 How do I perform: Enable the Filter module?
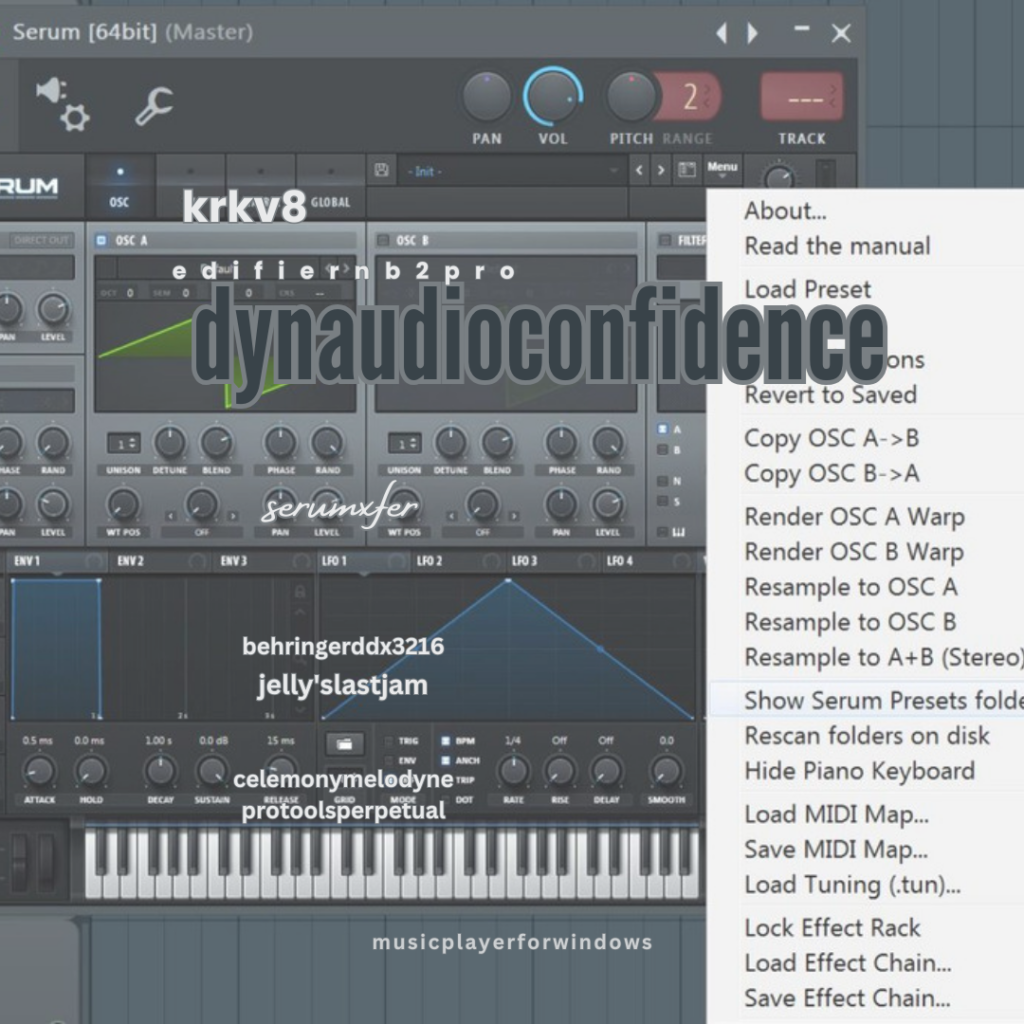tap(664, 240)
